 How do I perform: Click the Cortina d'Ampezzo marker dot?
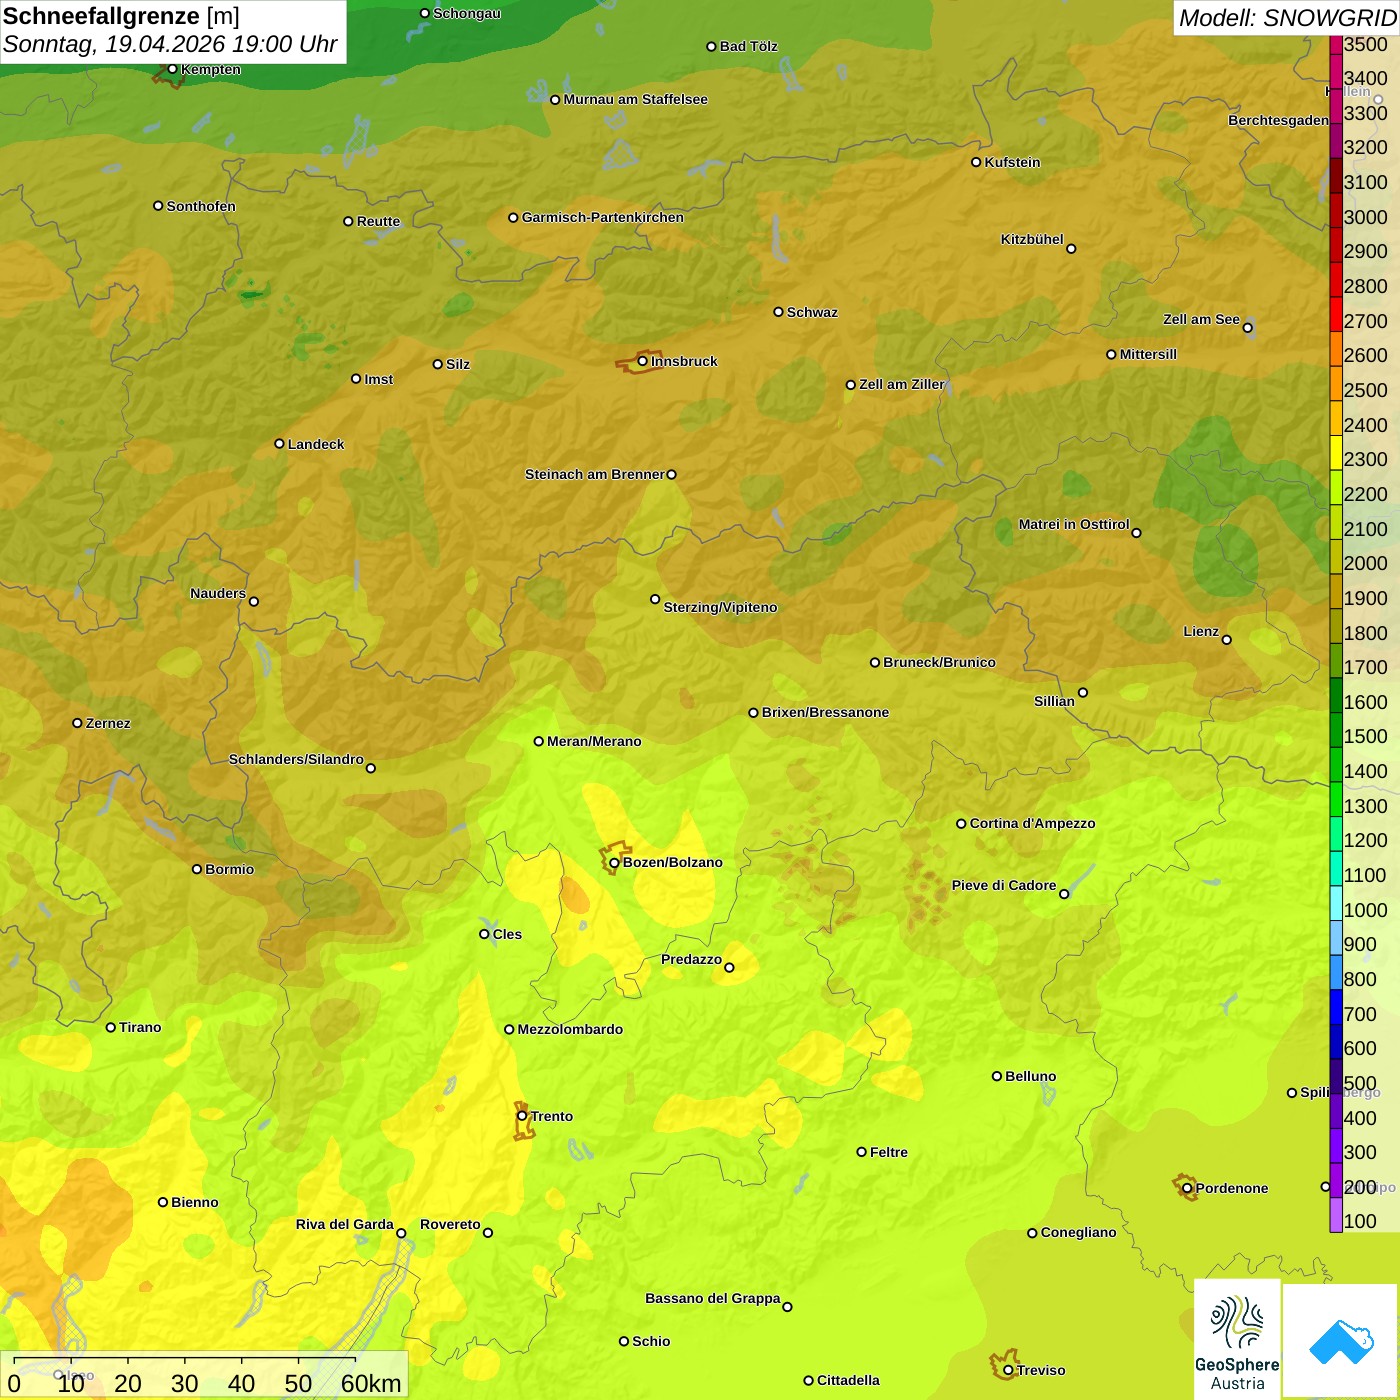pyautogui.click(x=961, y=824)
